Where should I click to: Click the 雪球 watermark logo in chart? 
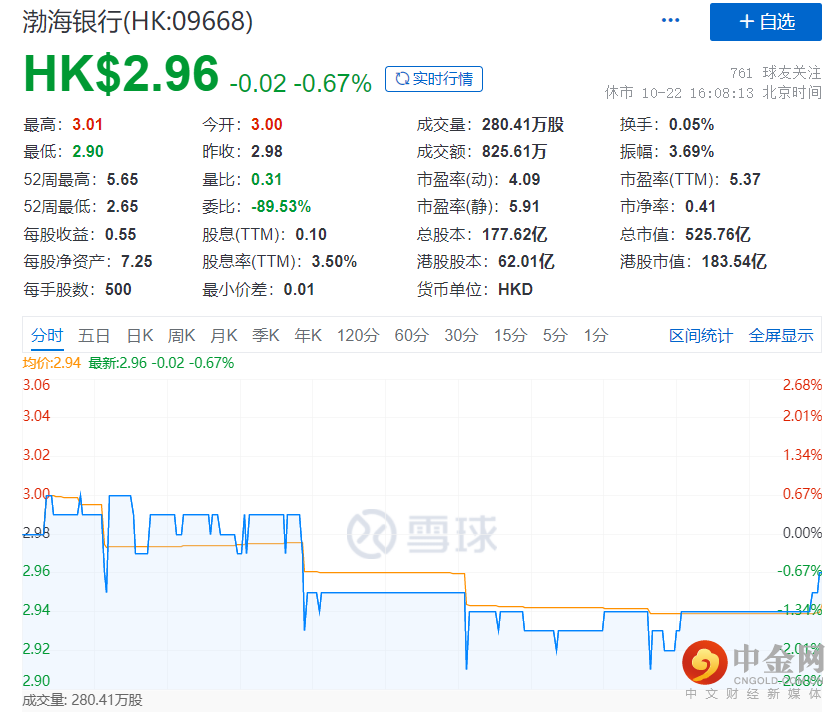(x=421, y=531)
